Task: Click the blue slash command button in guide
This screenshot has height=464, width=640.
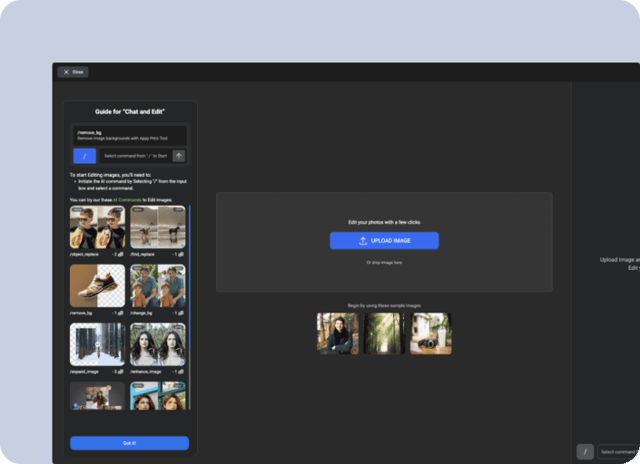Action: pyautogui.click(x=84, y=156)
